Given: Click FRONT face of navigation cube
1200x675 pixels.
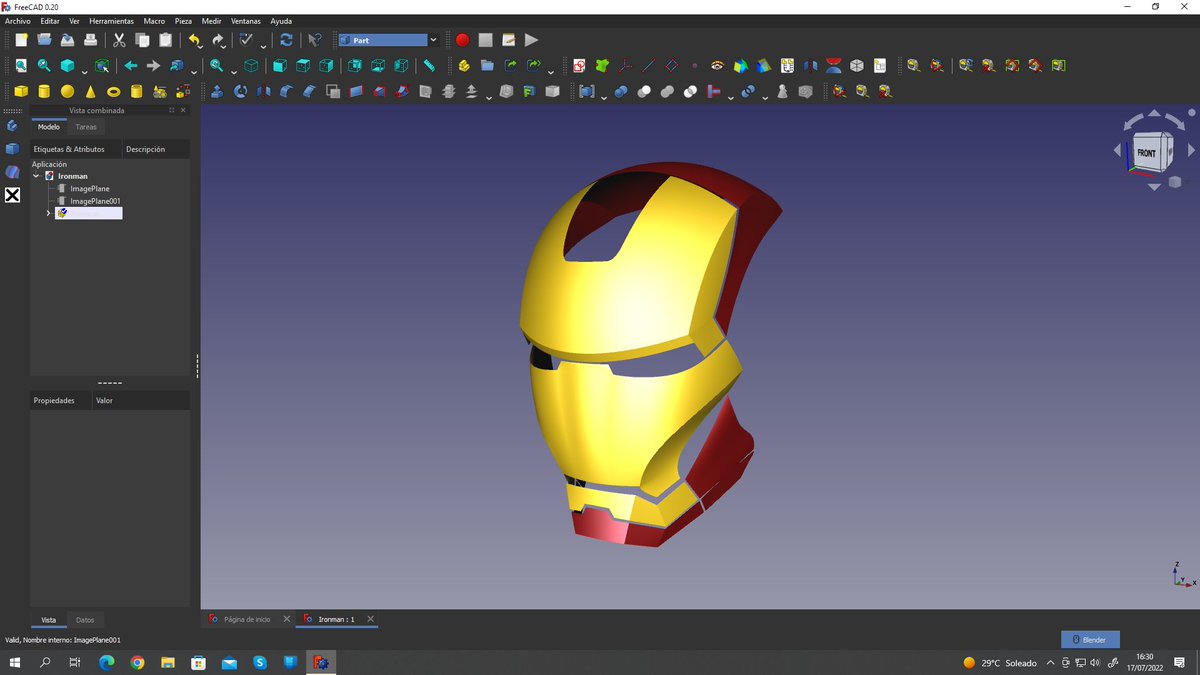Looking at the screenshot, I should pyautogui.click(x=1147, y=153).
